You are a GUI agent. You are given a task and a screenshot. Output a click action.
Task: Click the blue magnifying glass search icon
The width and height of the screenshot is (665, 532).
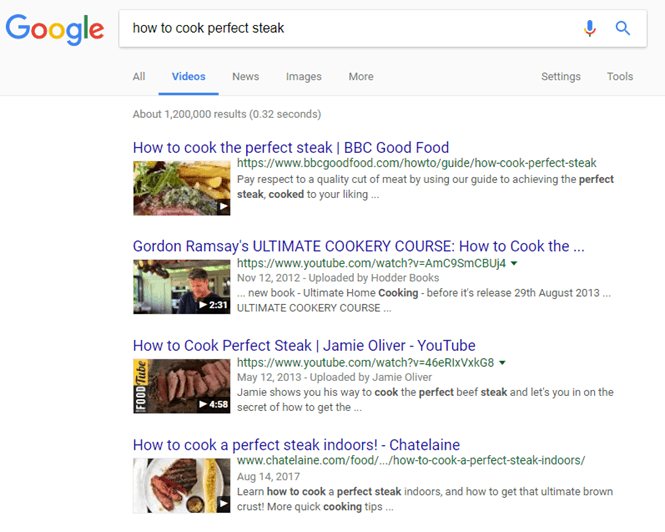[x=623, y=28]
